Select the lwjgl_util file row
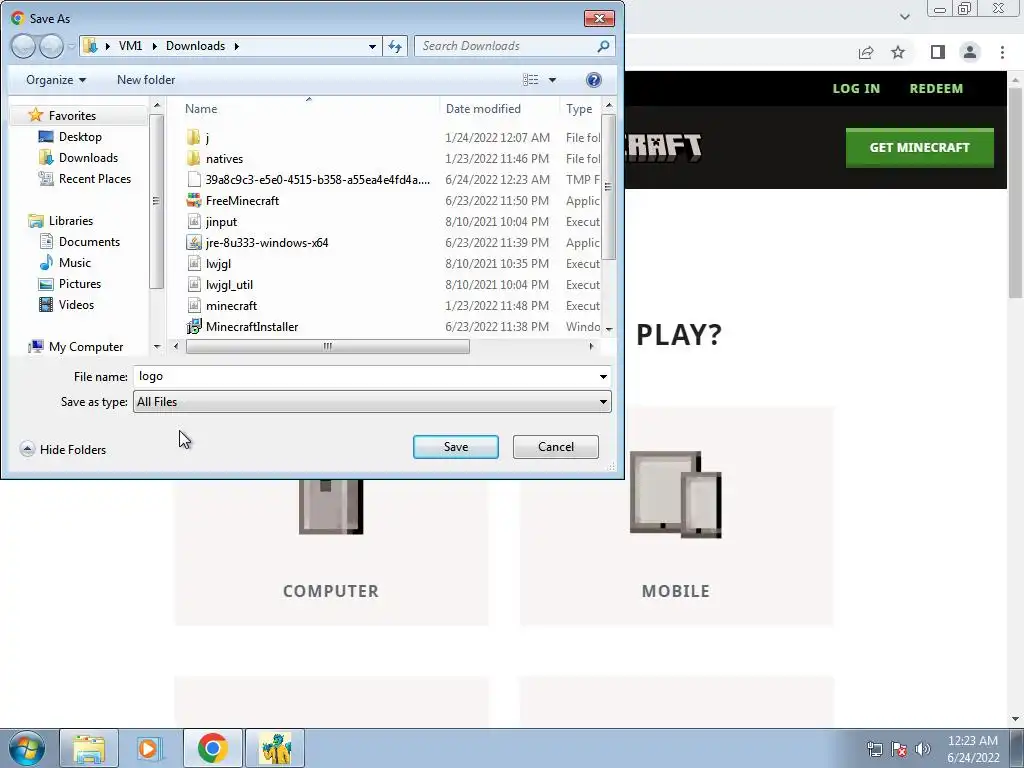This screenshot has width=1024, height=768. 392,285
